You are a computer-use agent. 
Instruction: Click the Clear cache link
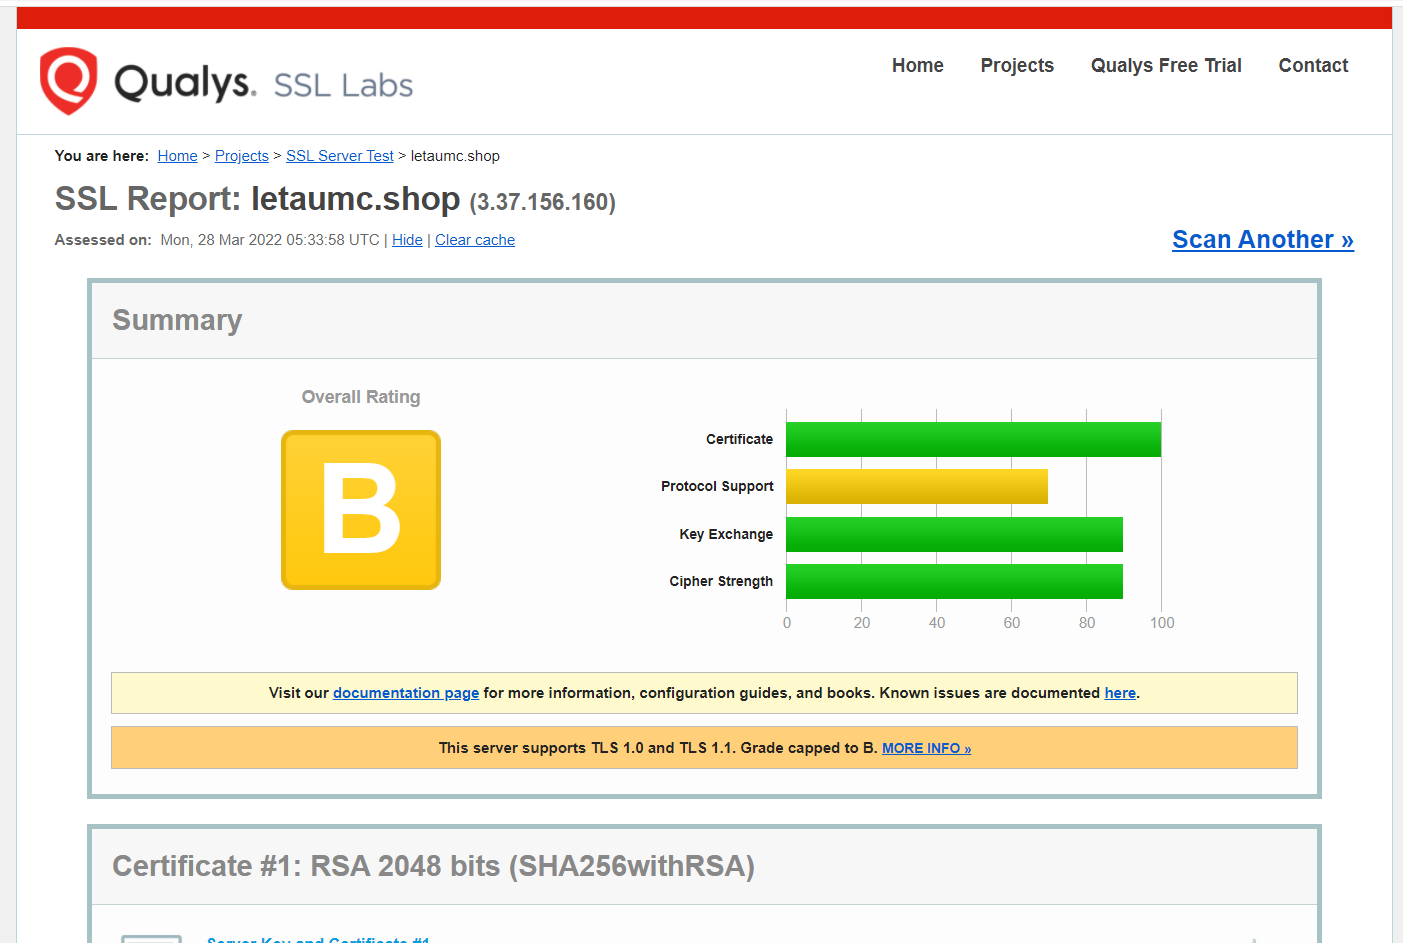(475, 240)
